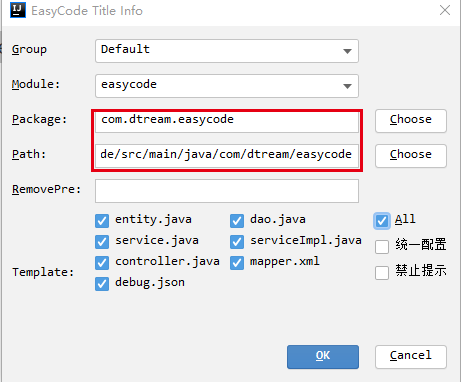Choose a package with the Package Choose button
Image resolution: width=461 pixels, height=382 pixels.
click(411, 121)
